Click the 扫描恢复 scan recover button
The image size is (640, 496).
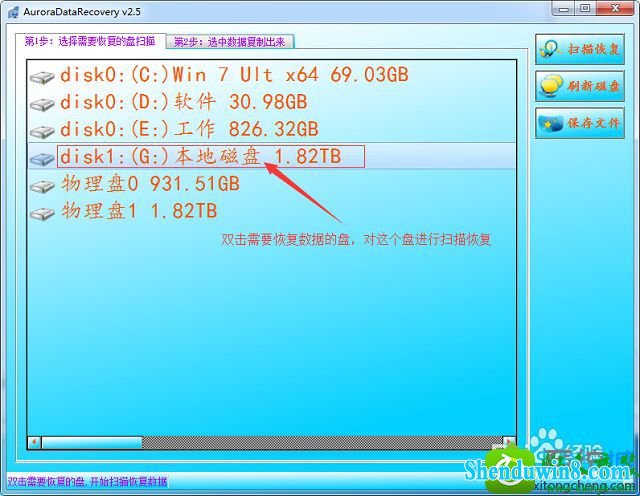(x=580, y=49)
